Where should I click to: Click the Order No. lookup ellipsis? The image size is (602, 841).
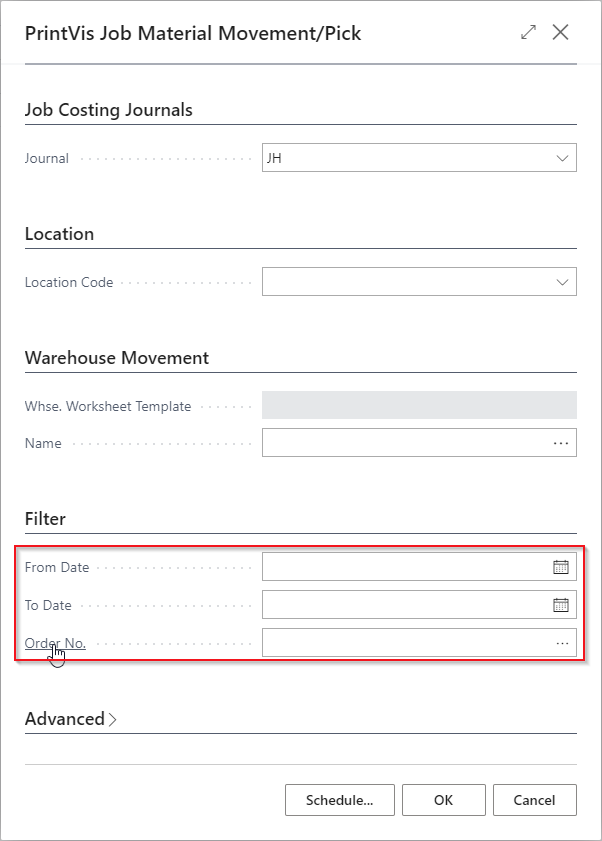561,643
